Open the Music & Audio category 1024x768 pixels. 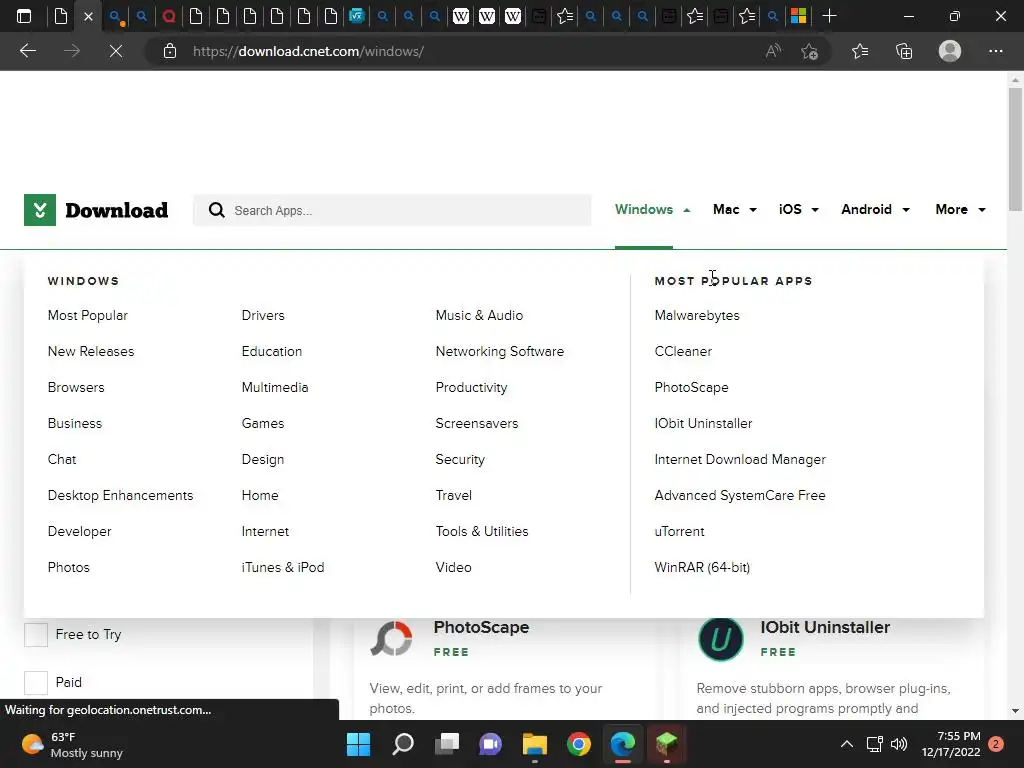(479, 315)
